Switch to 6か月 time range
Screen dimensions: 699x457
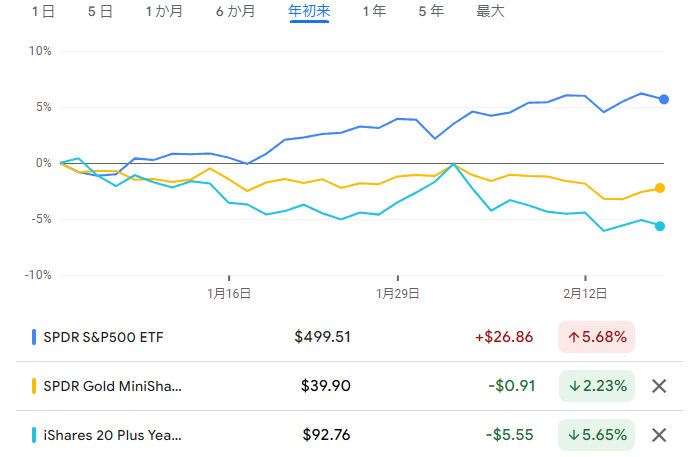click(235, 12)
